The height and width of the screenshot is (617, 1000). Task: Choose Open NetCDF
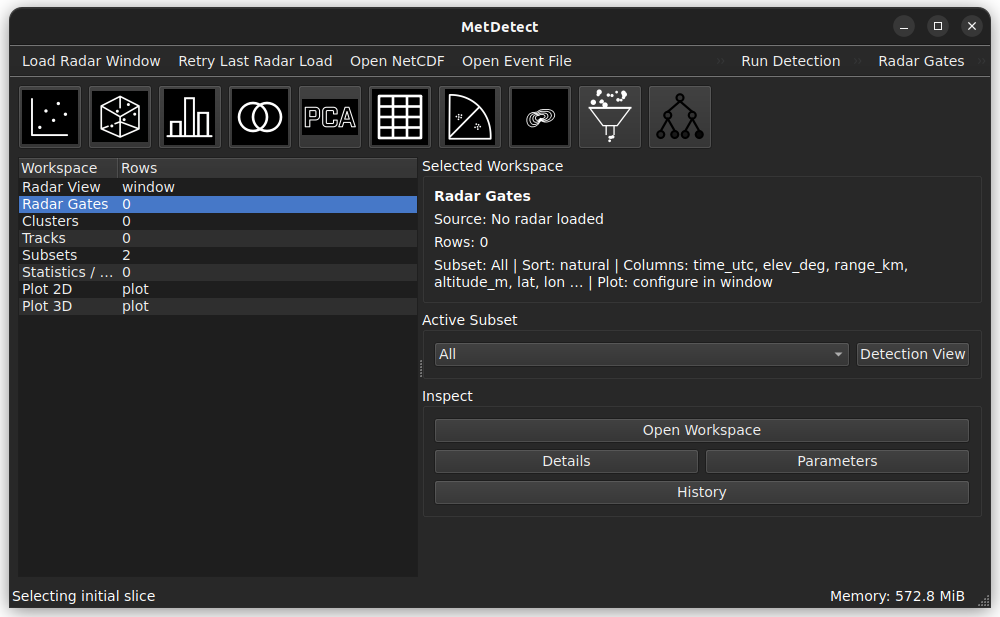pos(397,61)
